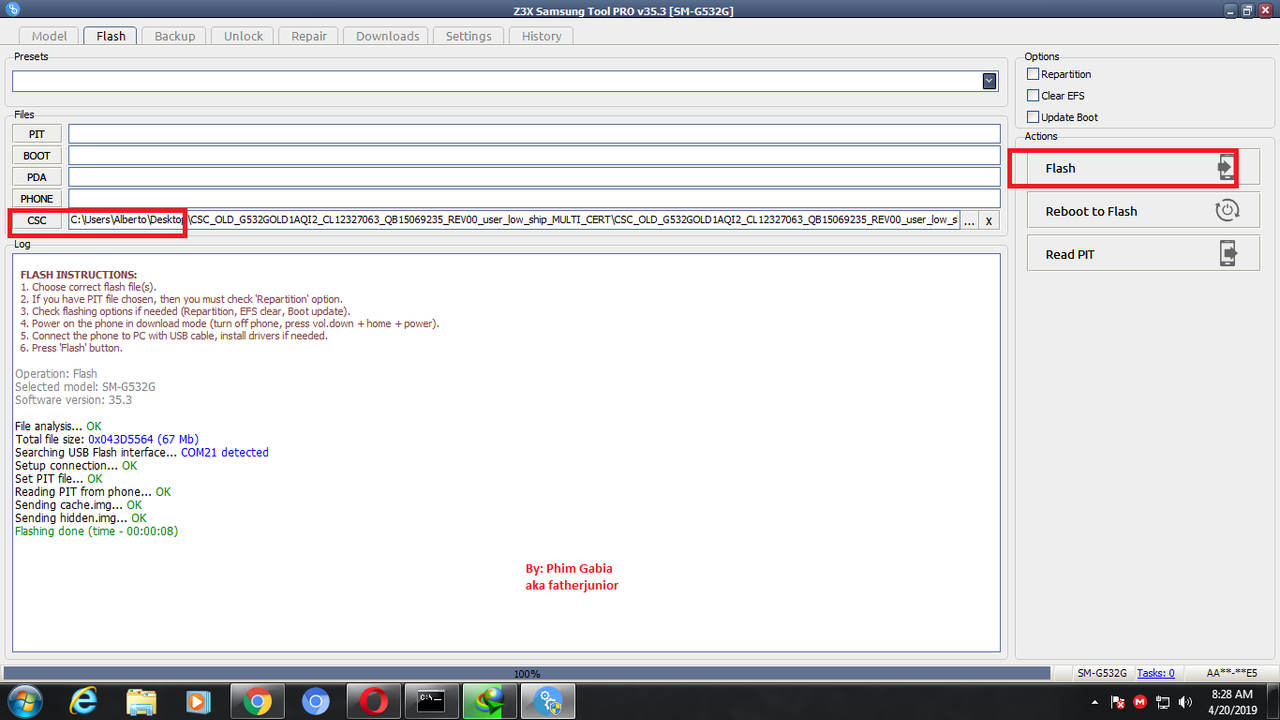Open the Settings tab
This screenshot has width=1280, height=720.
pyautogui.click(x=469, y=36)
